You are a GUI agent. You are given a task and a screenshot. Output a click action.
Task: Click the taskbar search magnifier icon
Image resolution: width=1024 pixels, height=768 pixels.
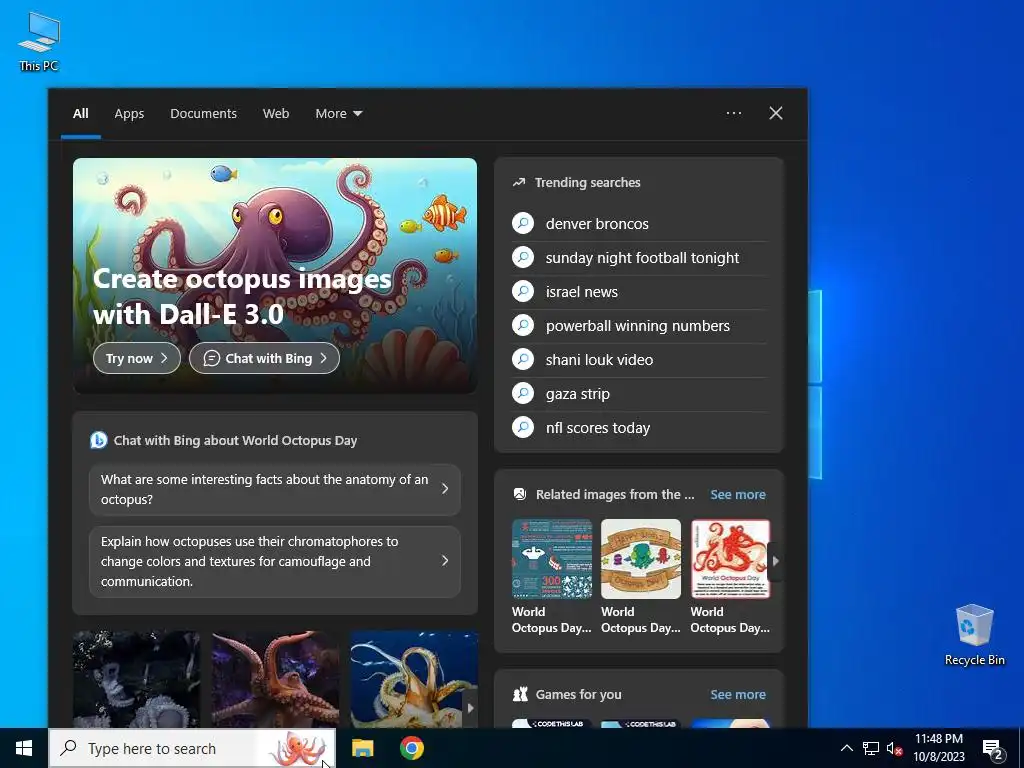(68, 748)
